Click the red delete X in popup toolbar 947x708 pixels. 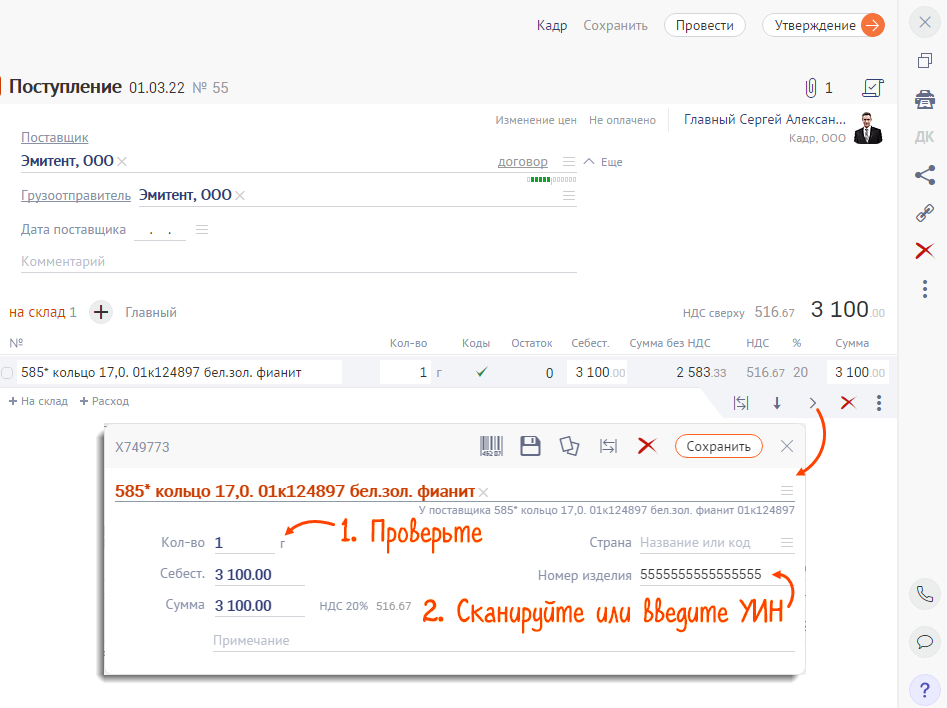pos(647,446)
